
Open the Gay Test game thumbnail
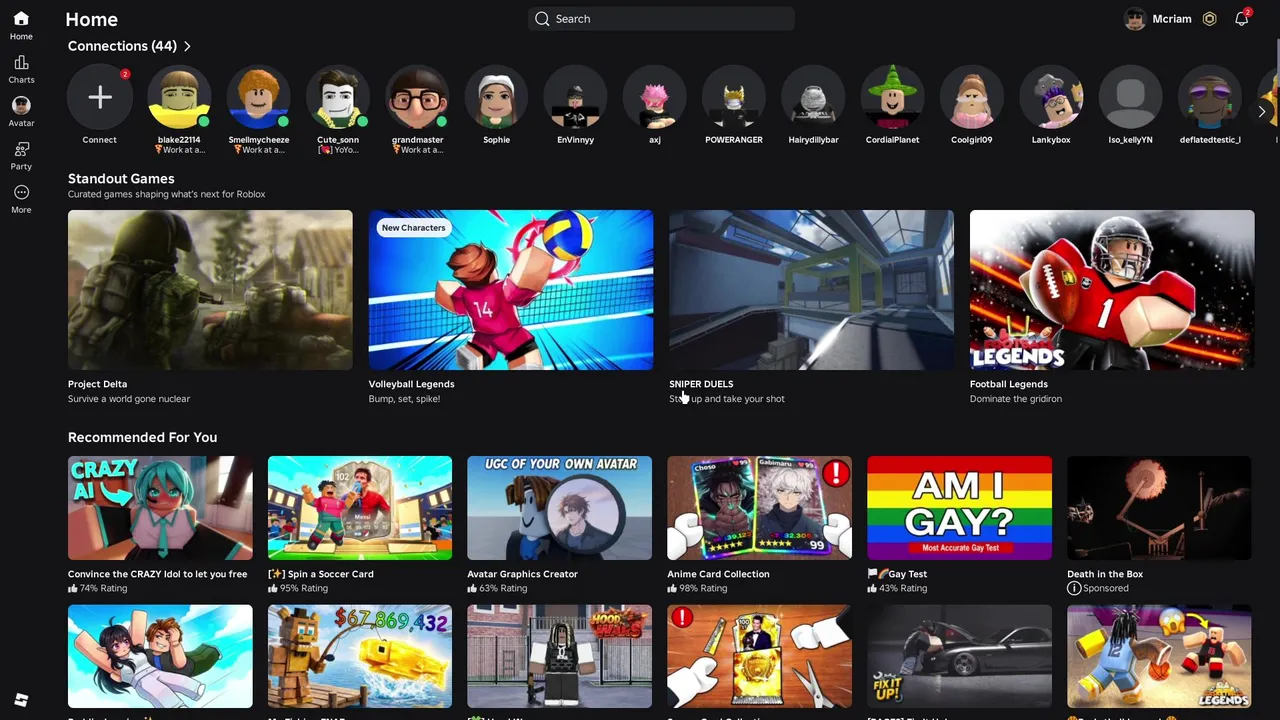(959, 508)
